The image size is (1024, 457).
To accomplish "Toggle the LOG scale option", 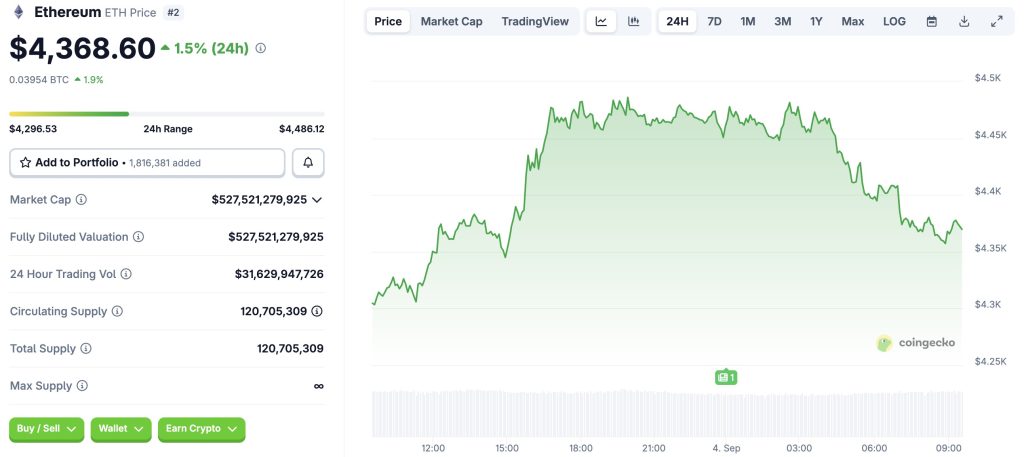I will coord(894,21).
